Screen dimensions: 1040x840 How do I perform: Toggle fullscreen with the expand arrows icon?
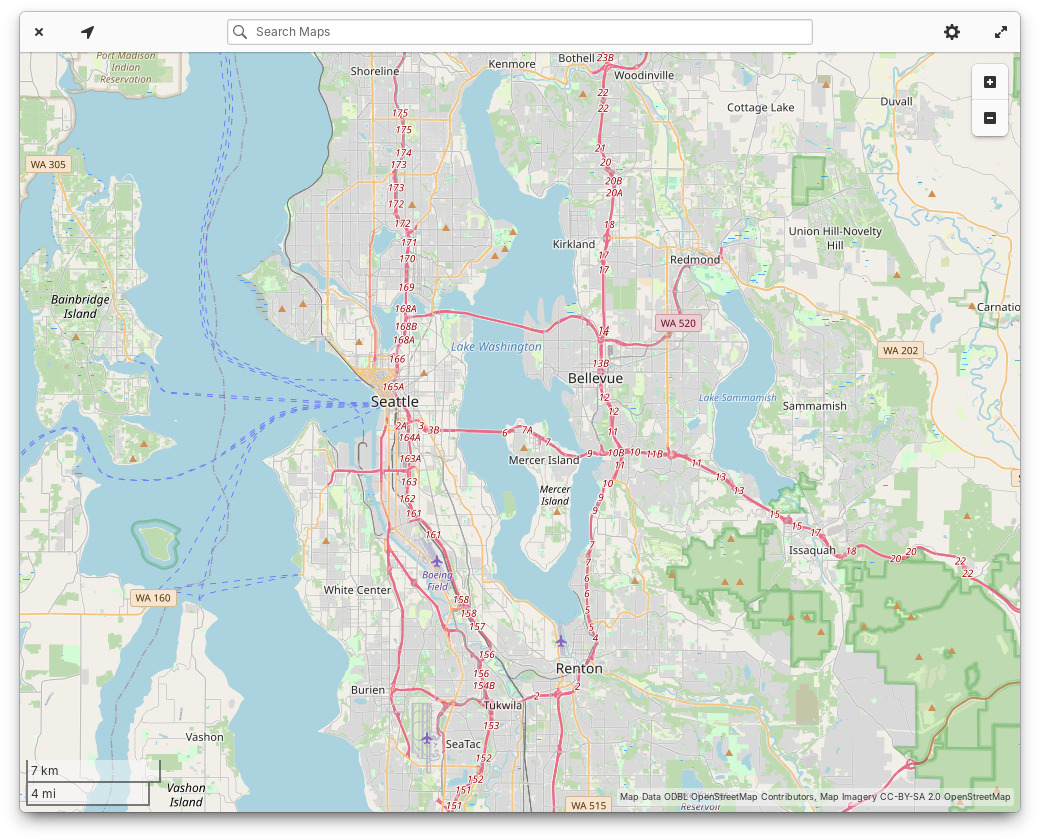[1001, 32]
